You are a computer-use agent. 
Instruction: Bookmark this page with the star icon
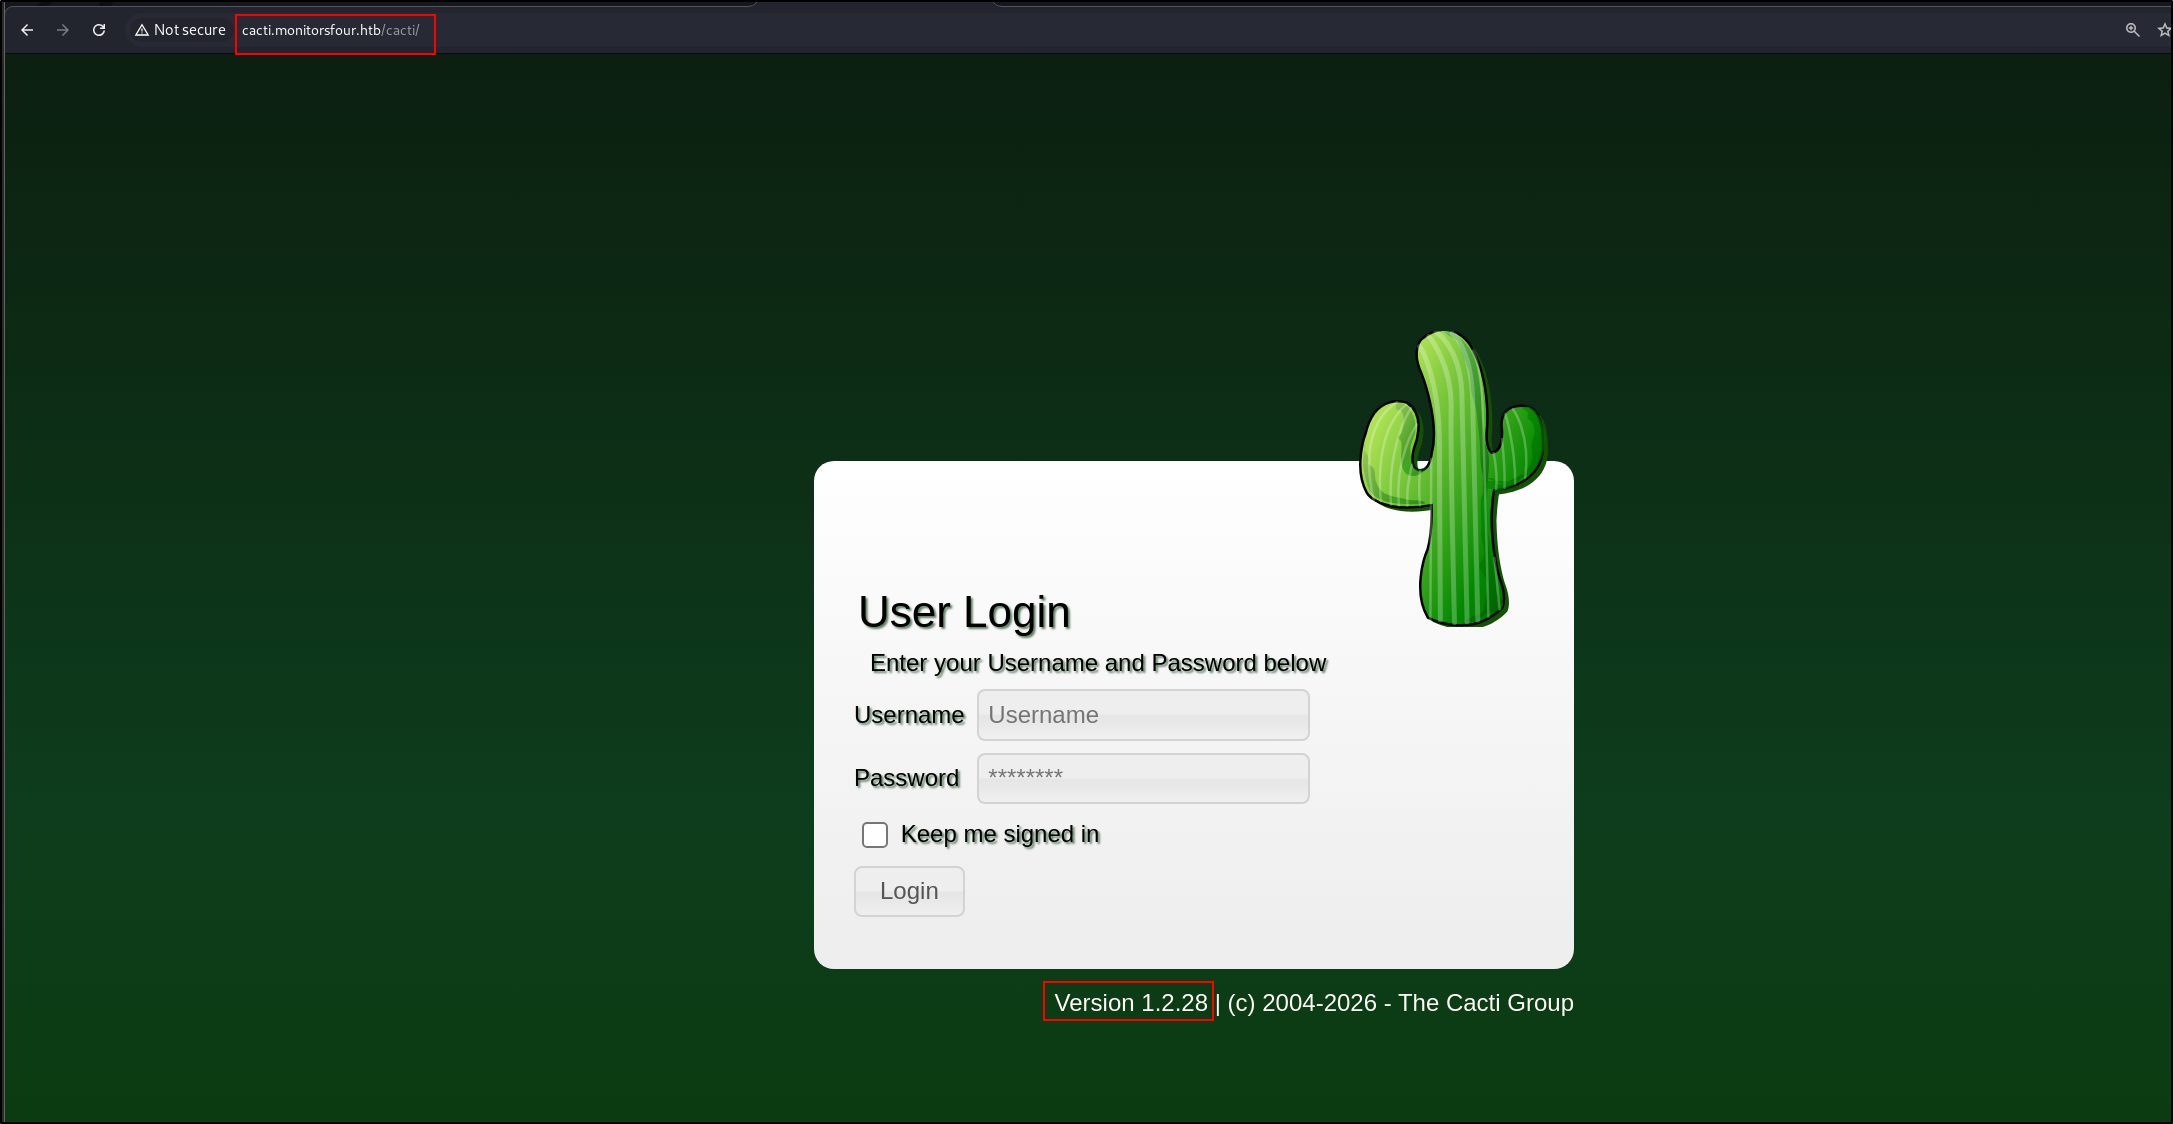[2164, 30]
